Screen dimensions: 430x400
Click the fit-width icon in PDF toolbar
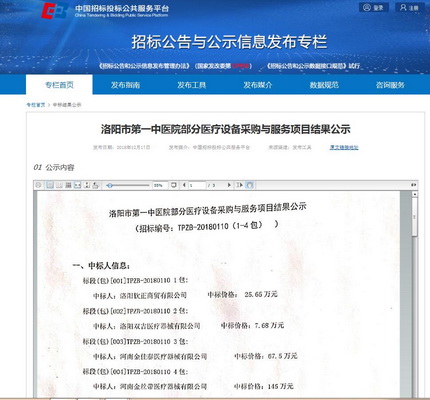pos(77,185)
